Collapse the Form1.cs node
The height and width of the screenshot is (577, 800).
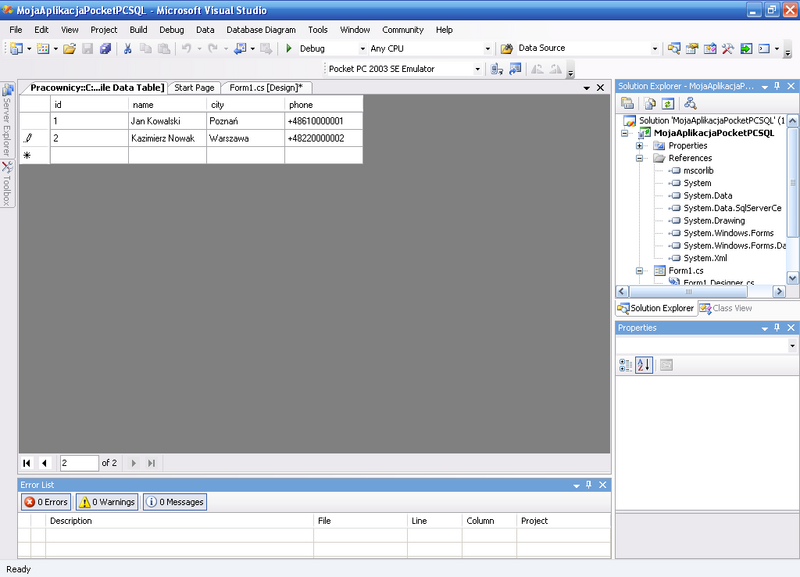point(639,271)
